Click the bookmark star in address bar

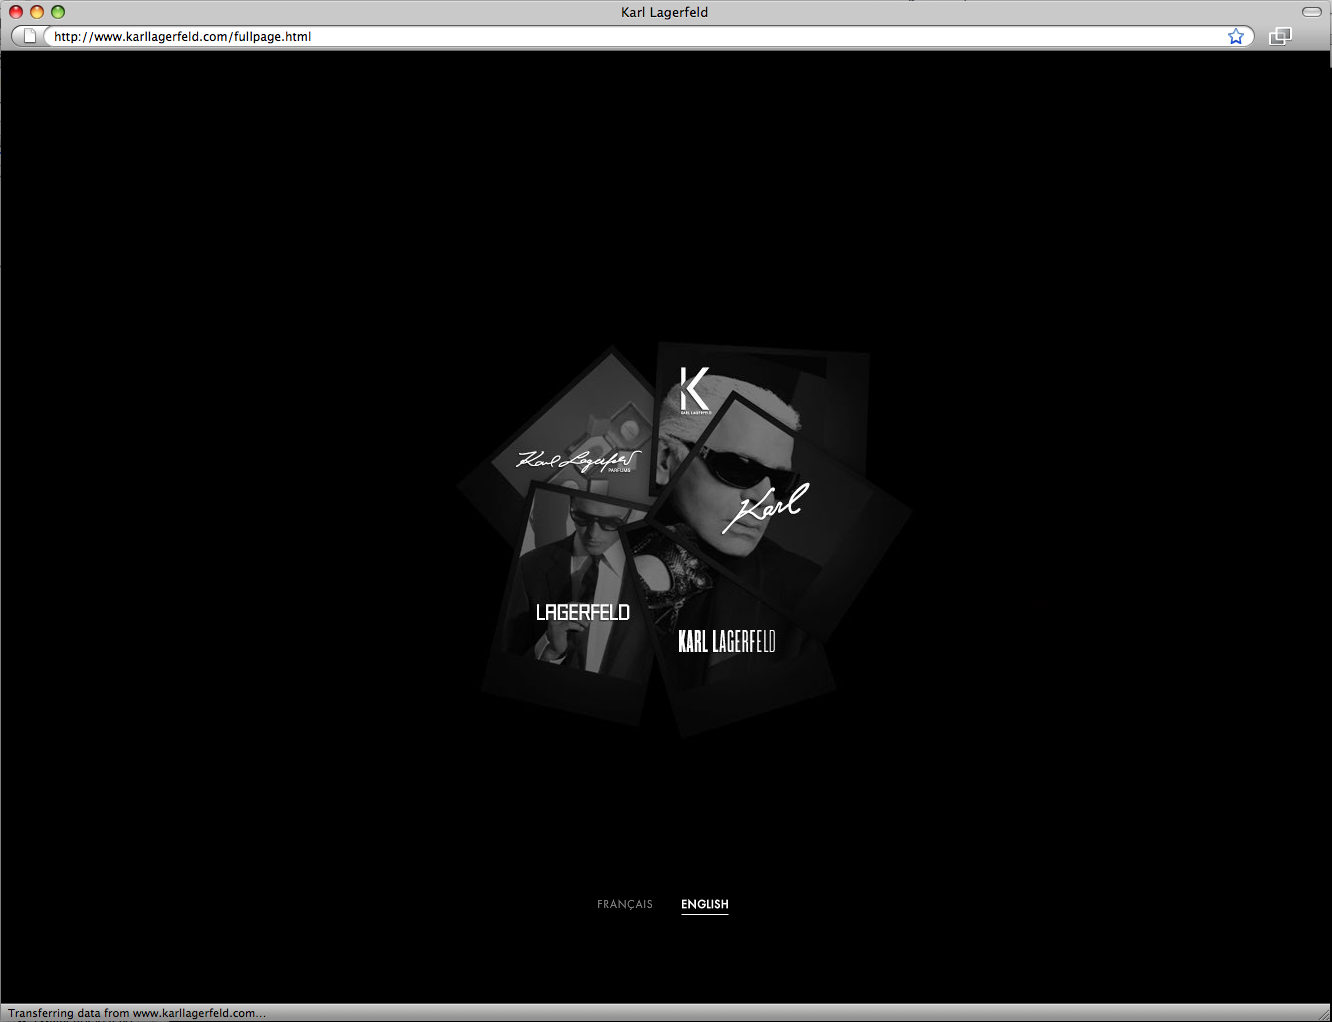pos(1236,37)
